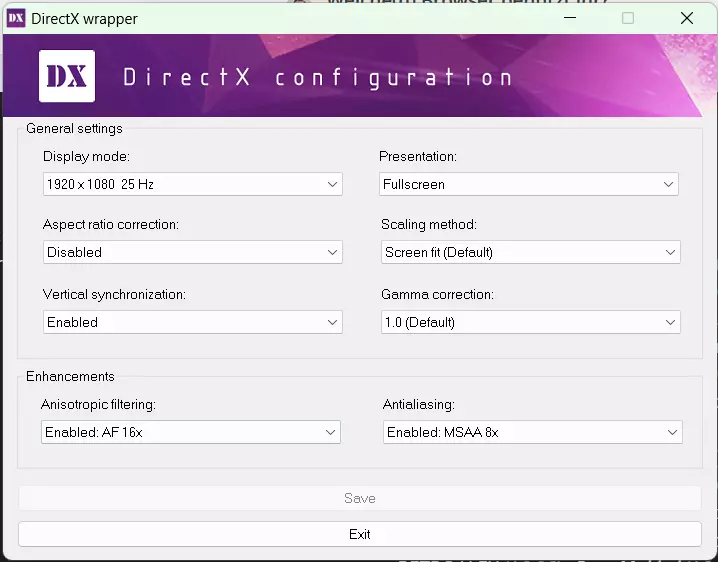The image size is (718, 562).
Task: Click the 'General settings' group label
Action: pyautogui.click(x=74, y=128)
